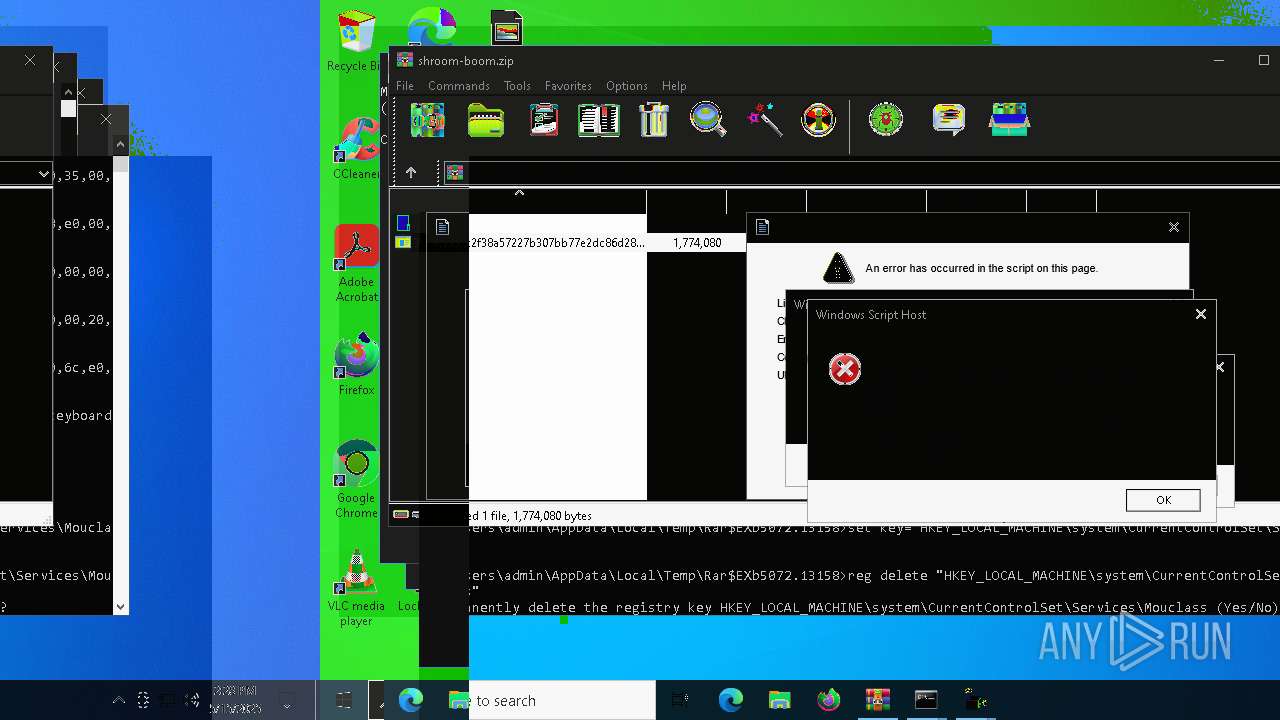The height and width of the screenshot is (720, 1280).
Task: Show hidden system tray icons chevron
Action: coord(118,700)
